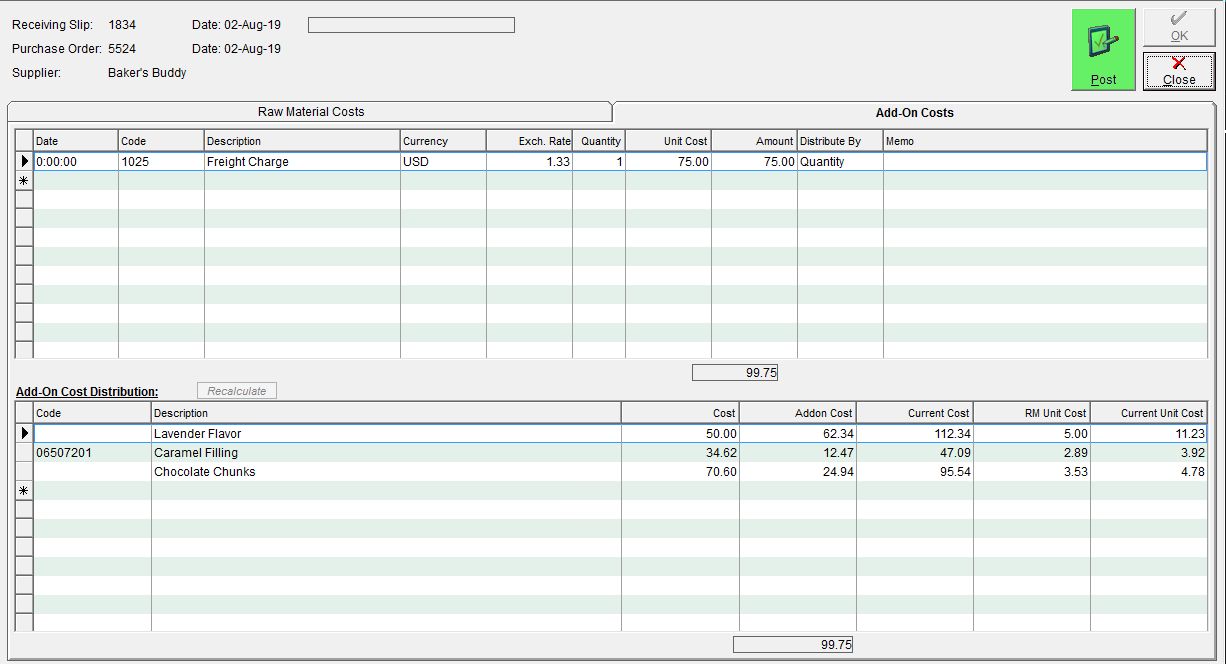Image resolution: width=1226 pixels, height=664 pixels.
Task: Click the Currency column header
Action: point(443,141)
